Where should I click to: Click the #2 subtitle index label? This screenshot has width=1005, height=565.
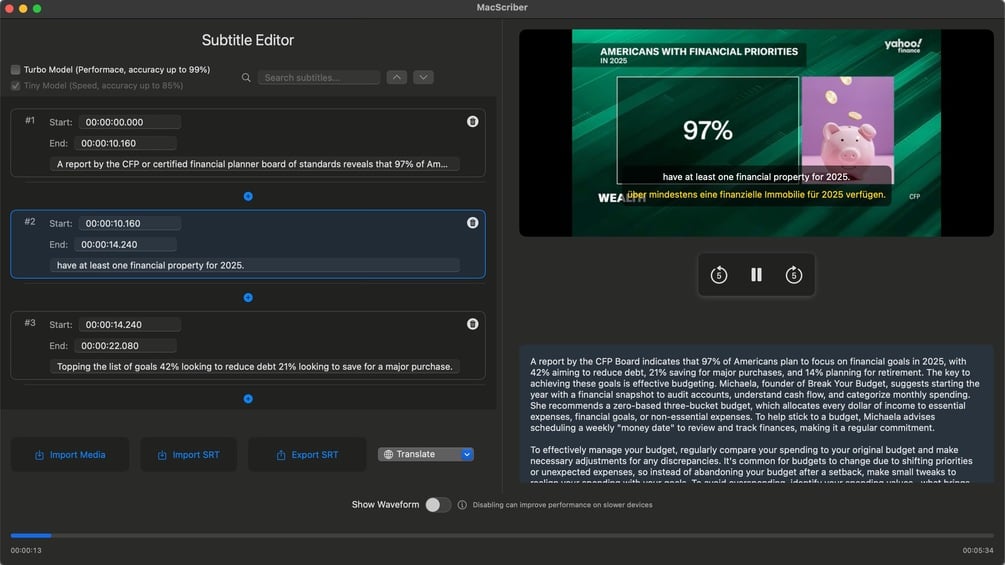tap(29, 222)
